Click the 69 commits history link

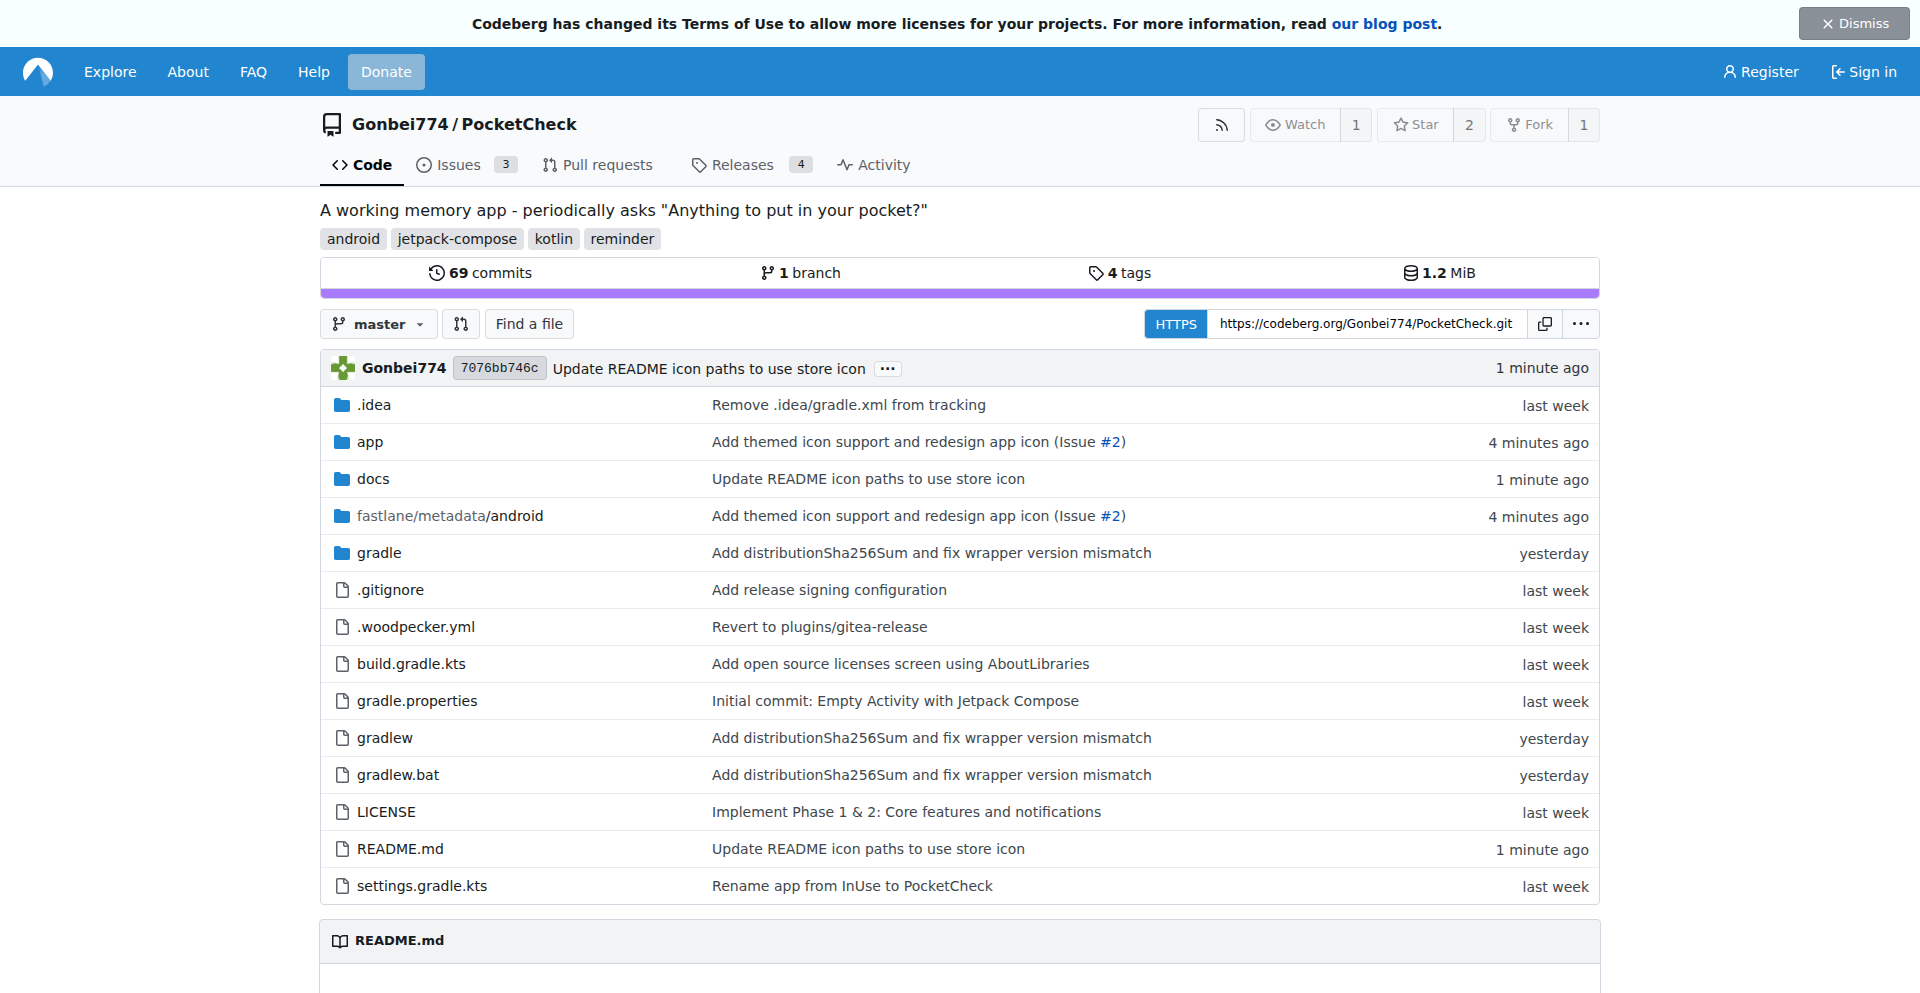480,273
